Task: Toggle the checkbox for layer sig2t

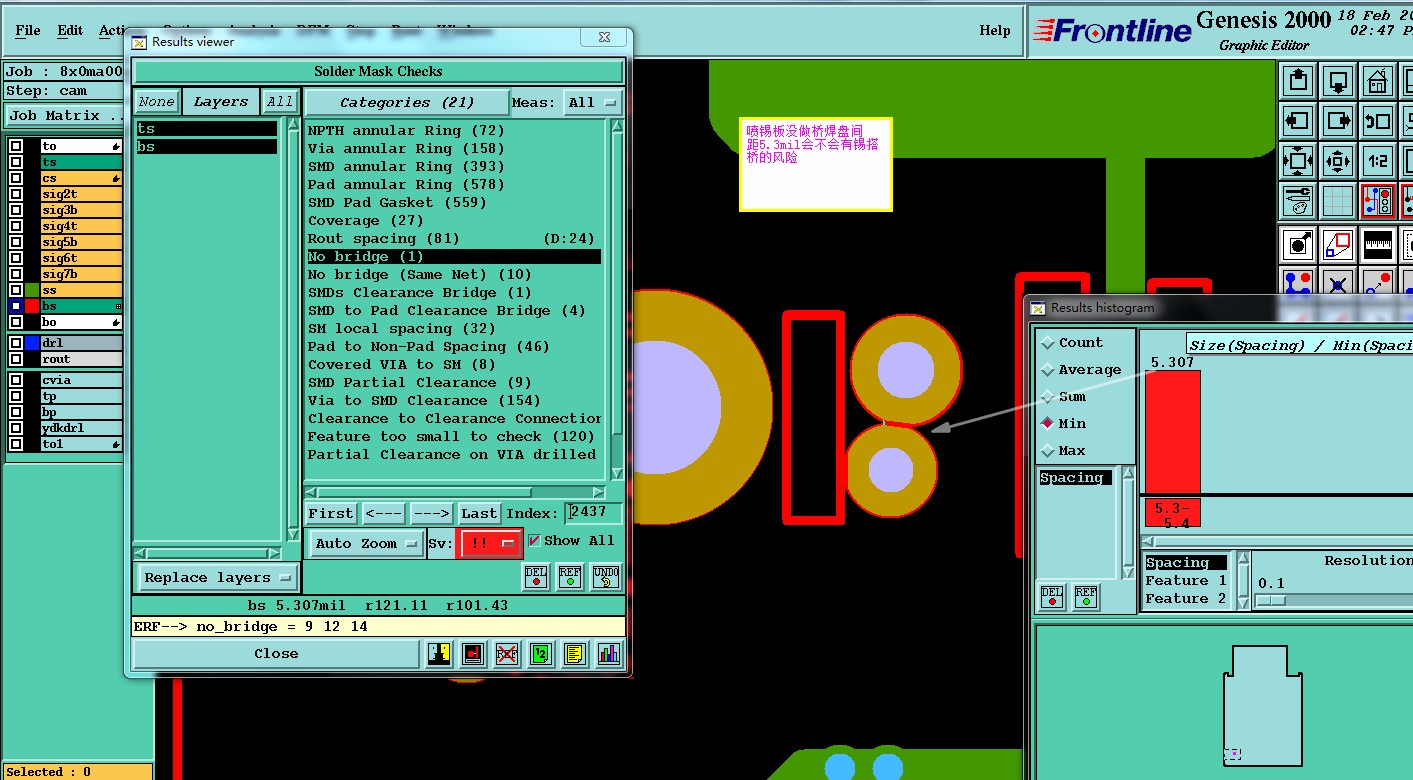Action: coord(16,194)
